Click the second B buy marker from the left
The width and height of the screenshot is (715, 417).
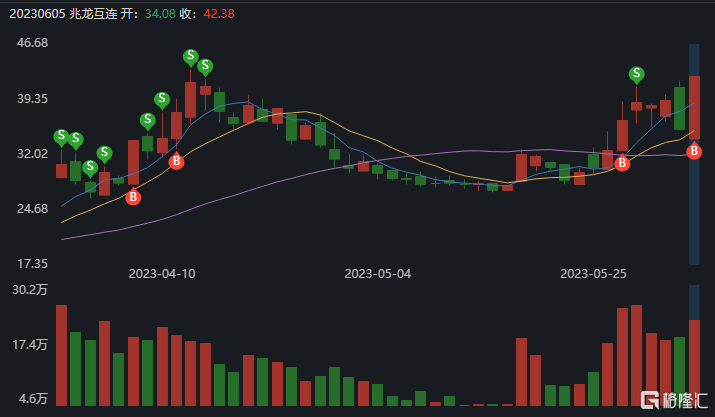pos(176,161)
